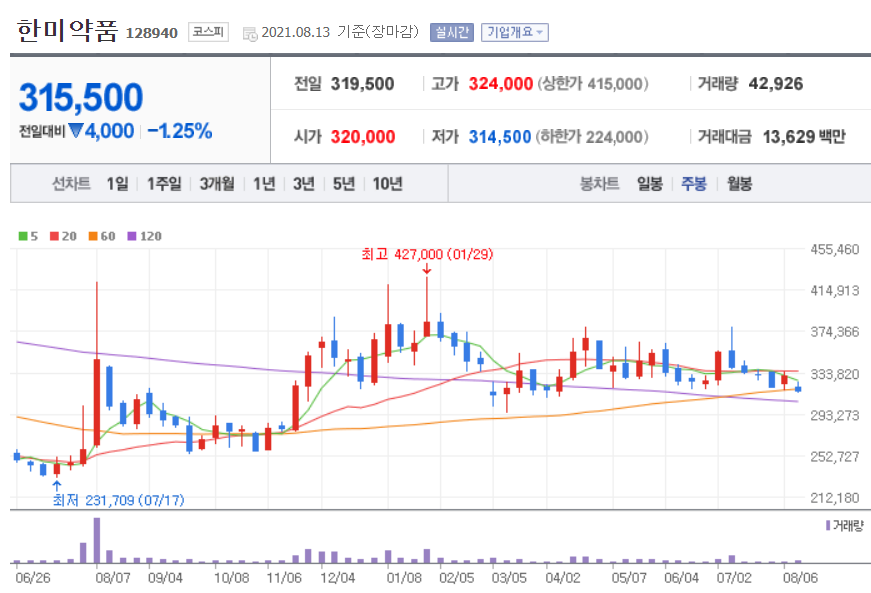Click the 09/04 date axis label
Screen dimensions: 871x593
[165, 578]
